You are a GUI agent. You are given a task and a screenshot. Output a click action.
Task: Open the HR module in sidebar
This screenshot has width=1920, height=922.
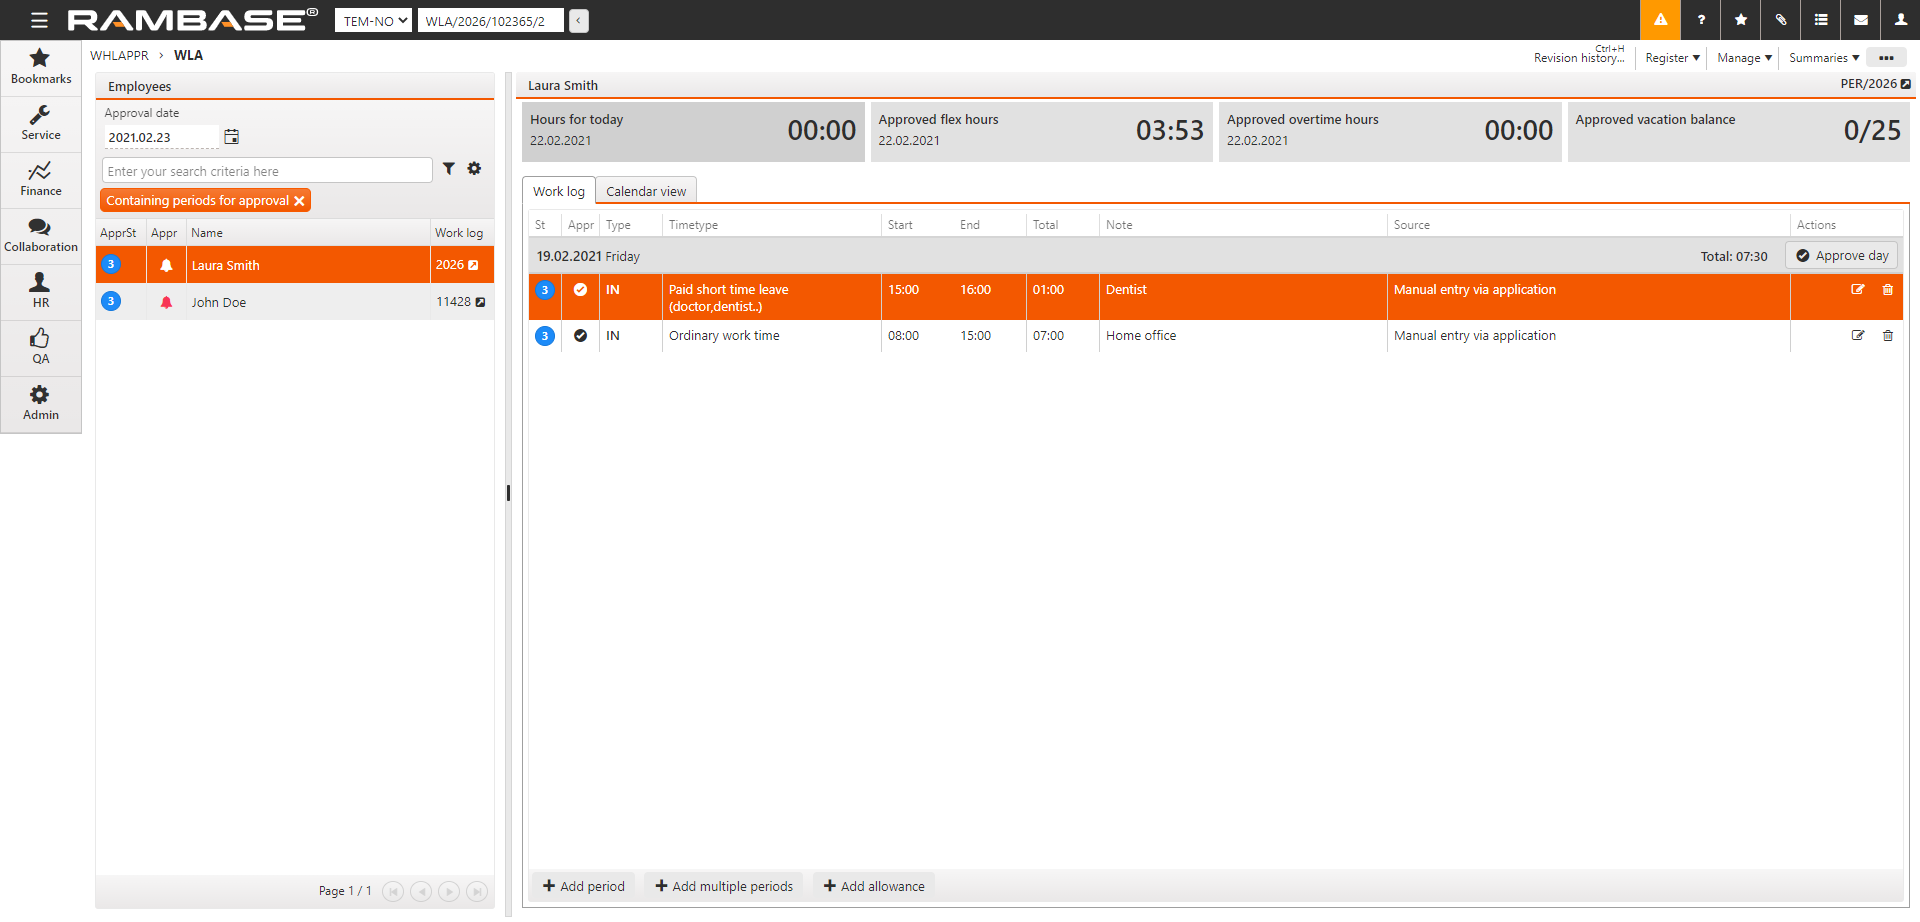[41, 291]
